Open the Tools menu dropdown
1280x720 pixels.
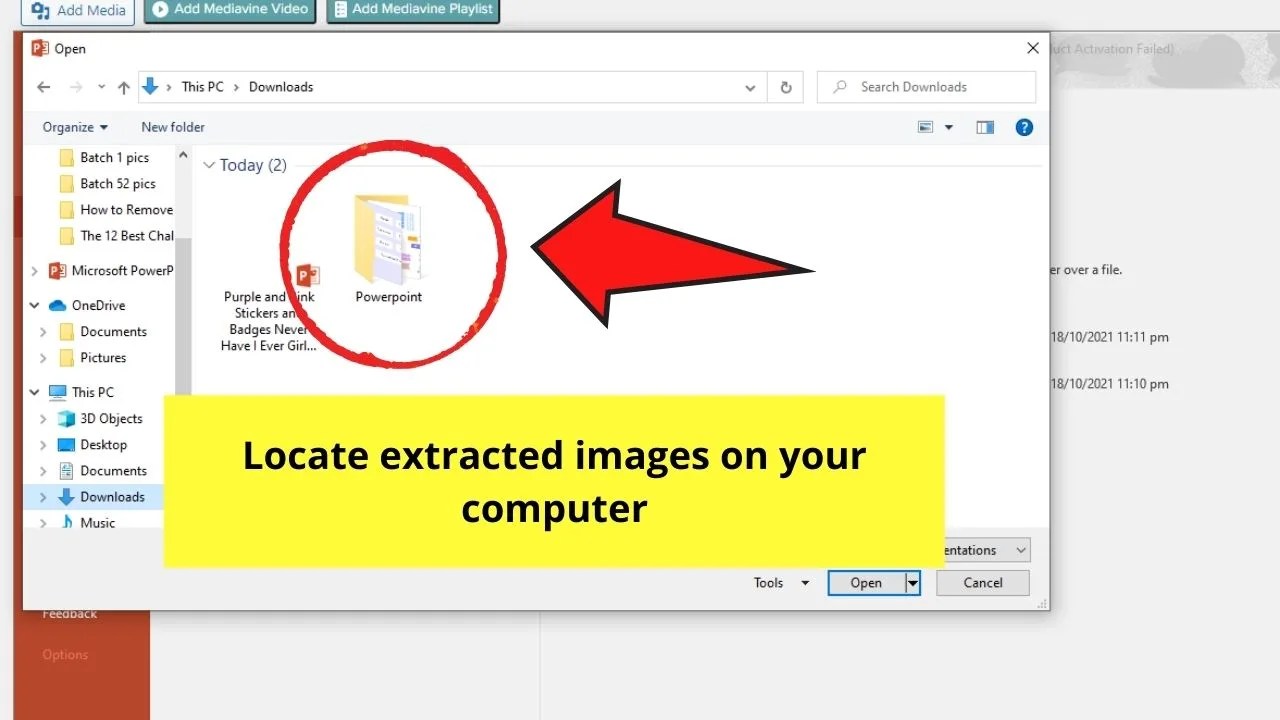780,582
